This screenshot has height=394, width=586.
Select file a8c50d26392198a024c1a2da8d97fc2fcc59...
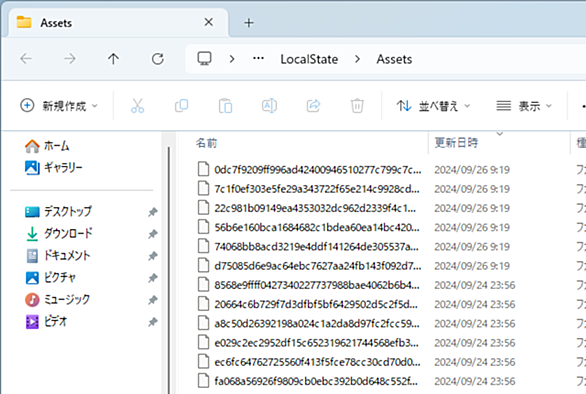pyautogui.click(x=317, y=324)
